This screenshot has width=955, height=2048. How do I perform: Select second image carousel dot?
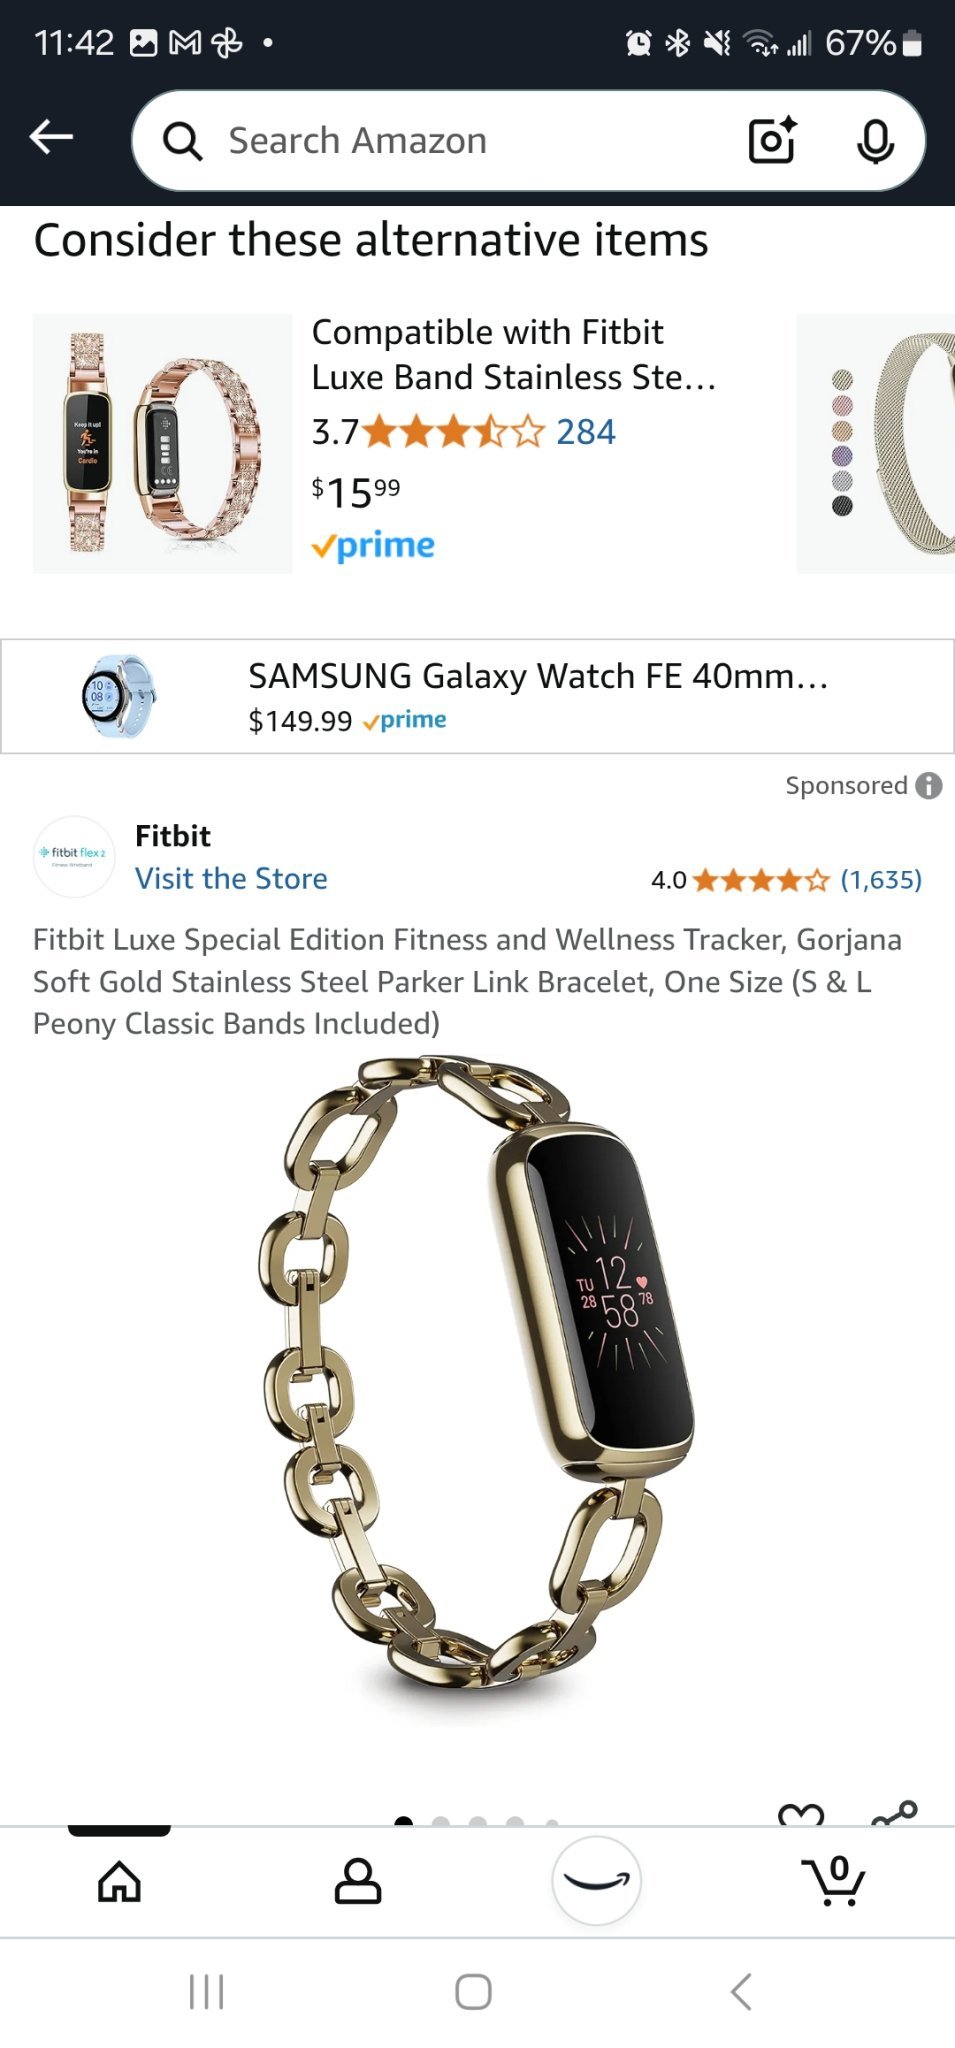point(440,1822)
